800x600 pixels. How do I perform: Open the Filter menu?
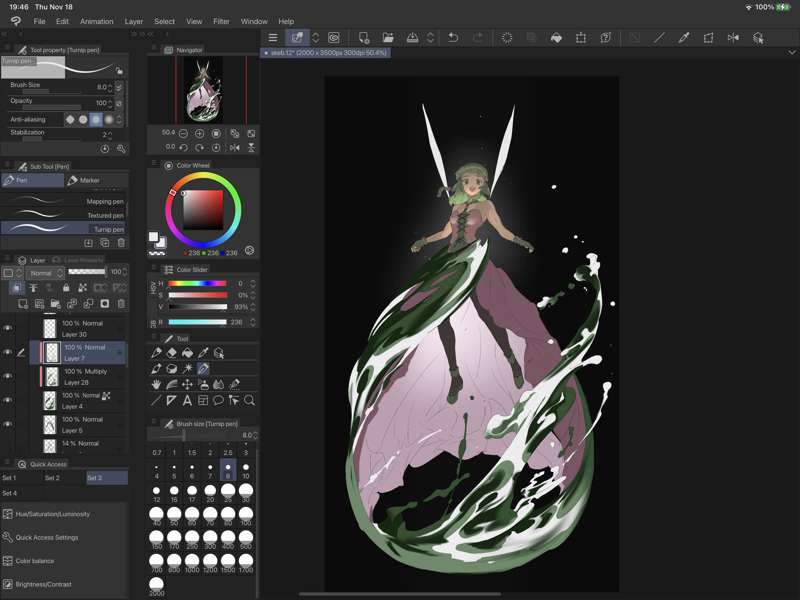pyautogui.click(x=221, y=21)
